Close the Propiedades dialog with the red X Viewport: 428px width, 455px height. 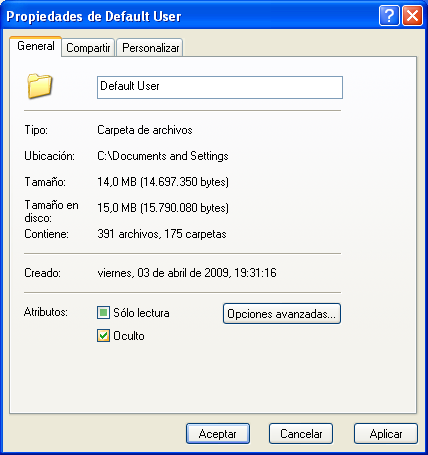412,16
